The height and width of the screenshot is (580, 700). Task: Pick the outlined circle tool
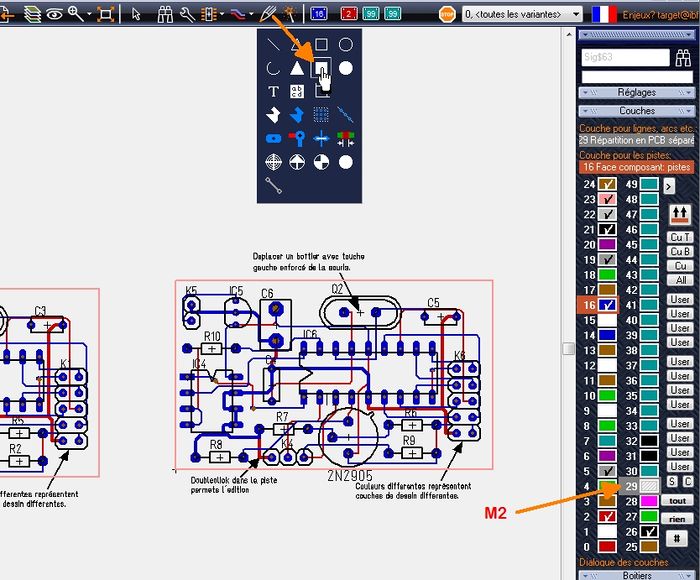click(346, 44)
